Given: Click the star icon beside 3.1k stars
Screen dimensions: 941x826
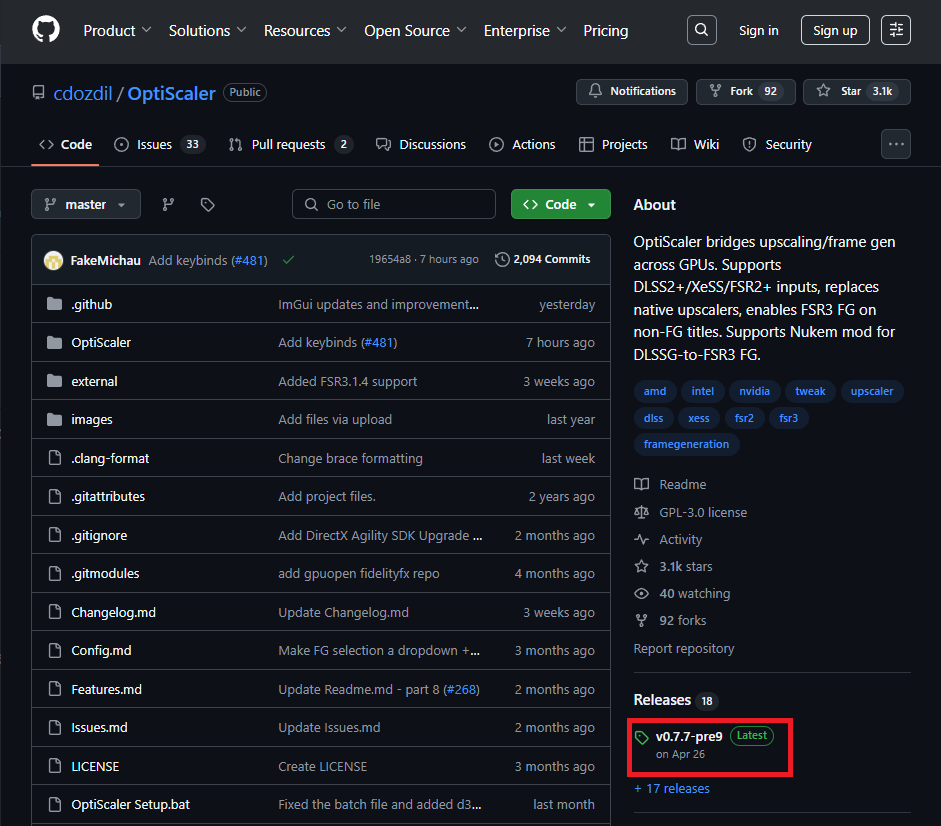Looking at the screenshot, I should click(642, 566).
